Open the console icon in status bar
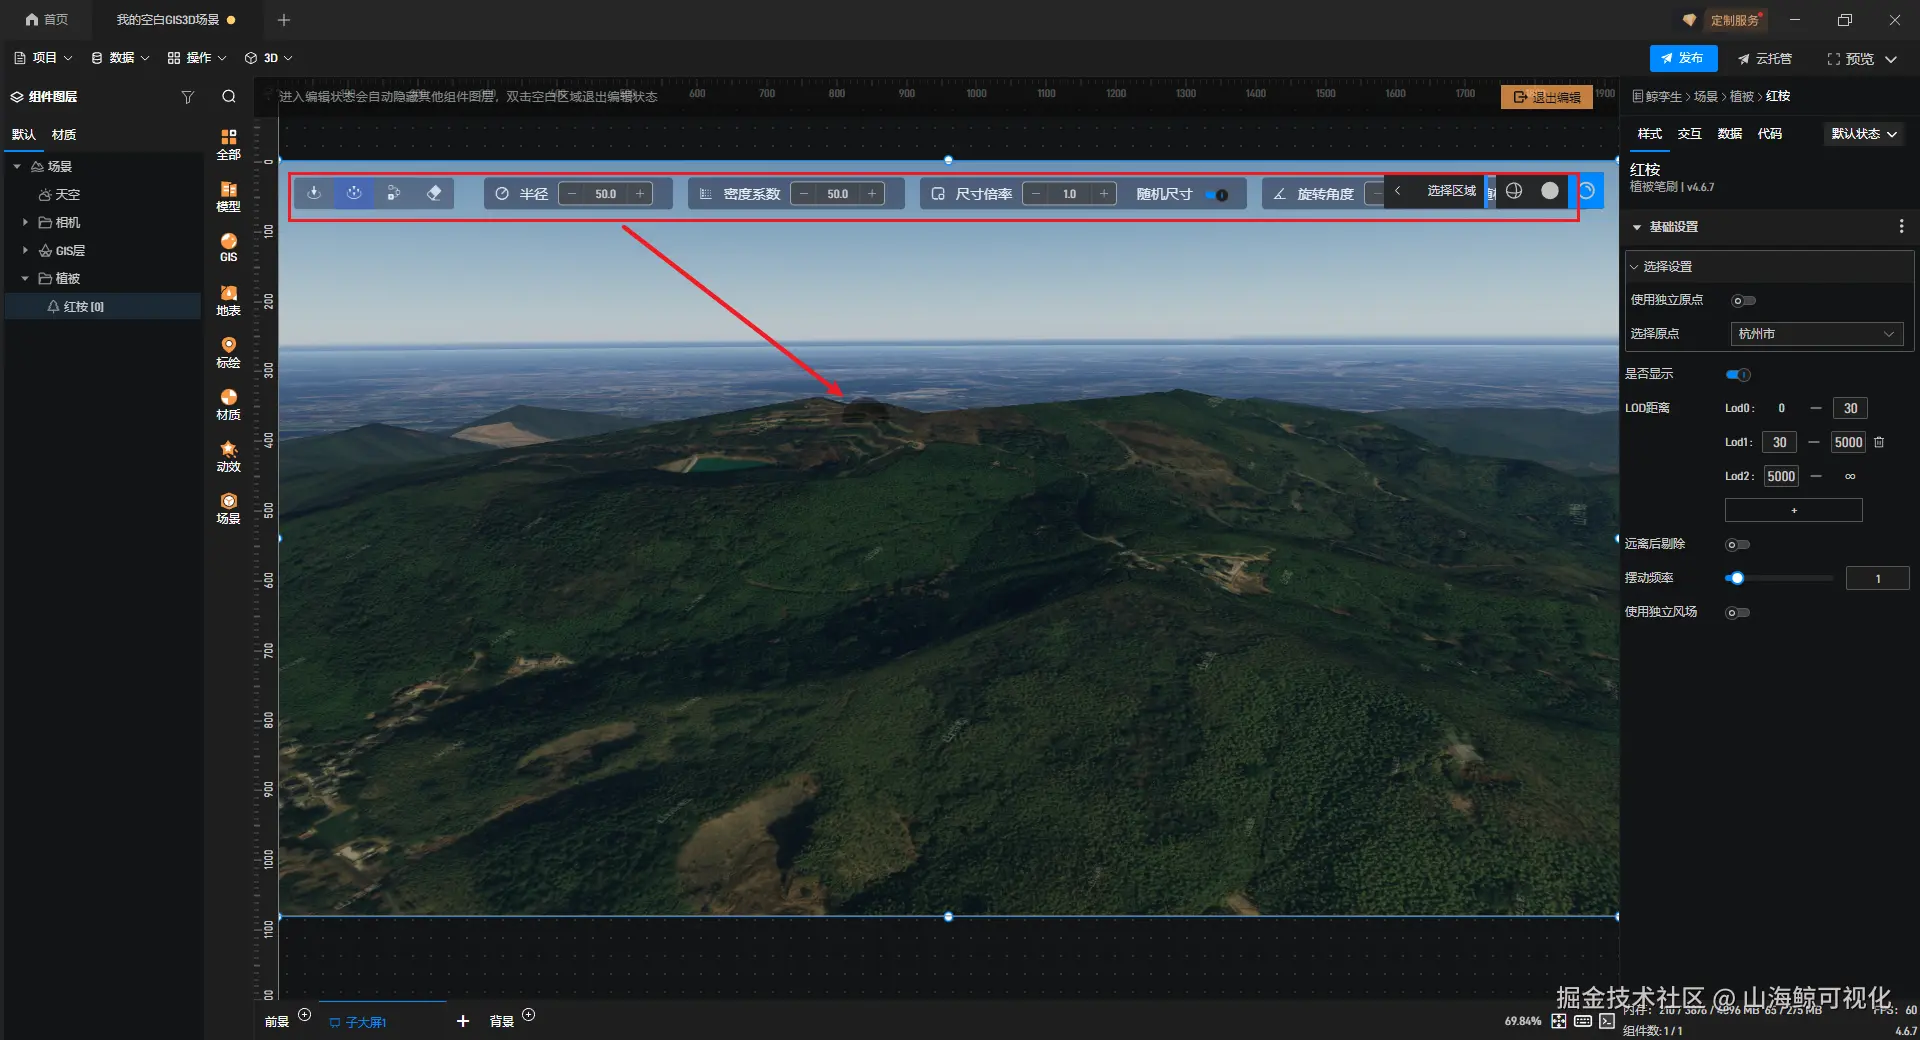This screenshot has width=1920, height=1040. [1607, 1021]
